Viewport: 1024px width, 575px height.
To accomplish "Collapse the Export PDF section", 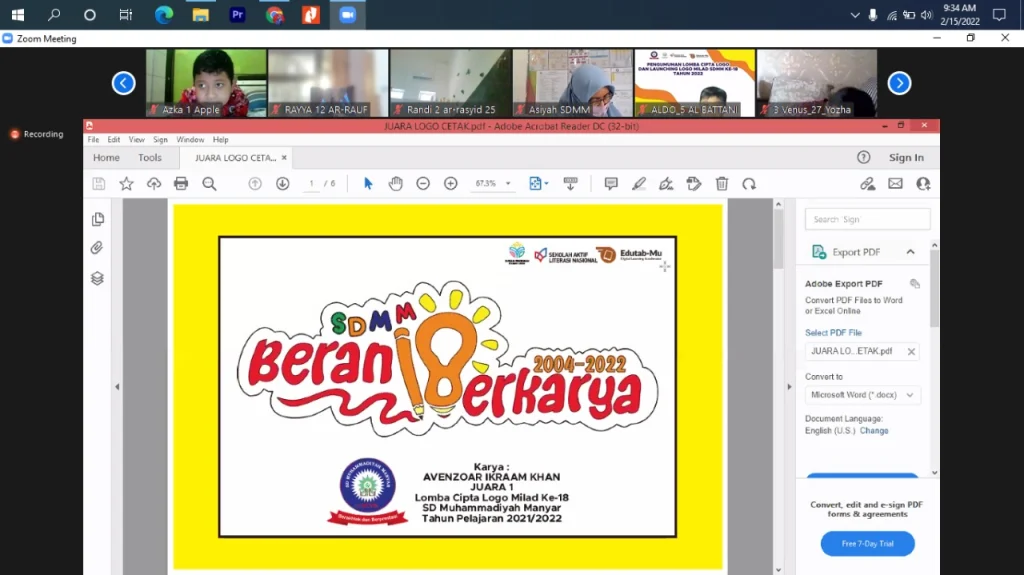I will pos(910,252).
